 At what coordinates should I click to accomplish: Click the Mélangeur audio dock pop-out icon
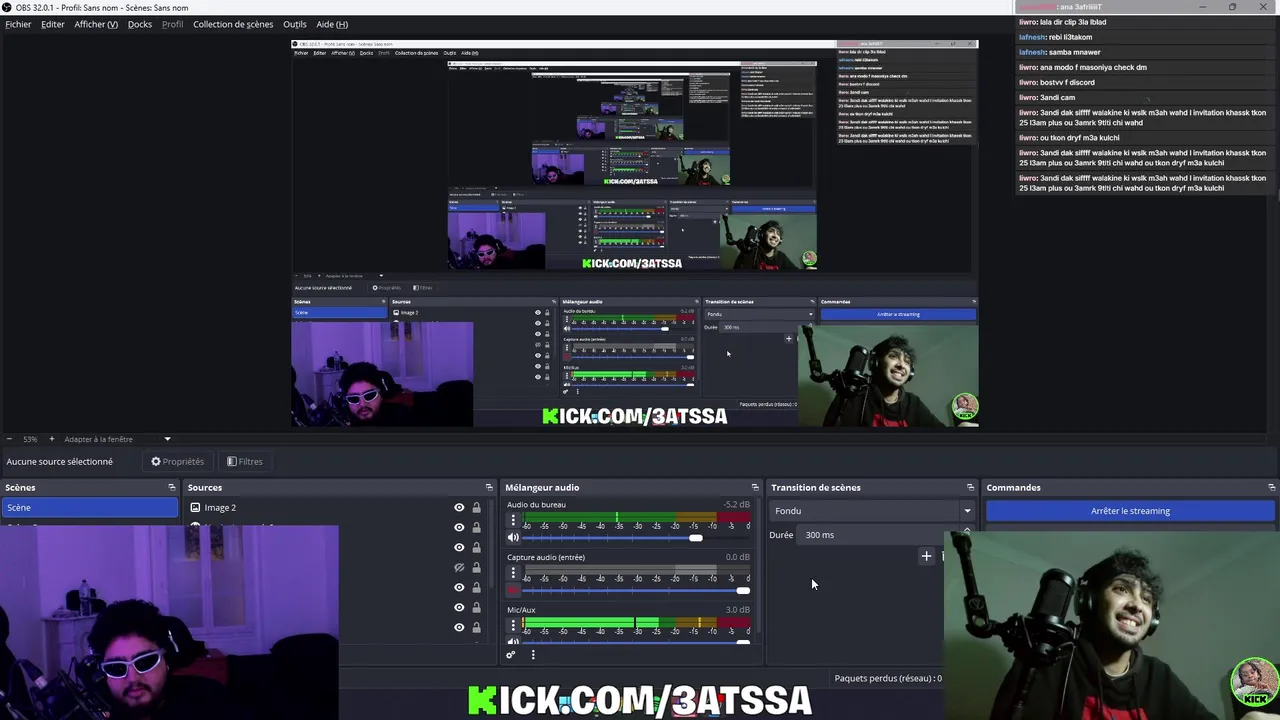coord(755,487)
